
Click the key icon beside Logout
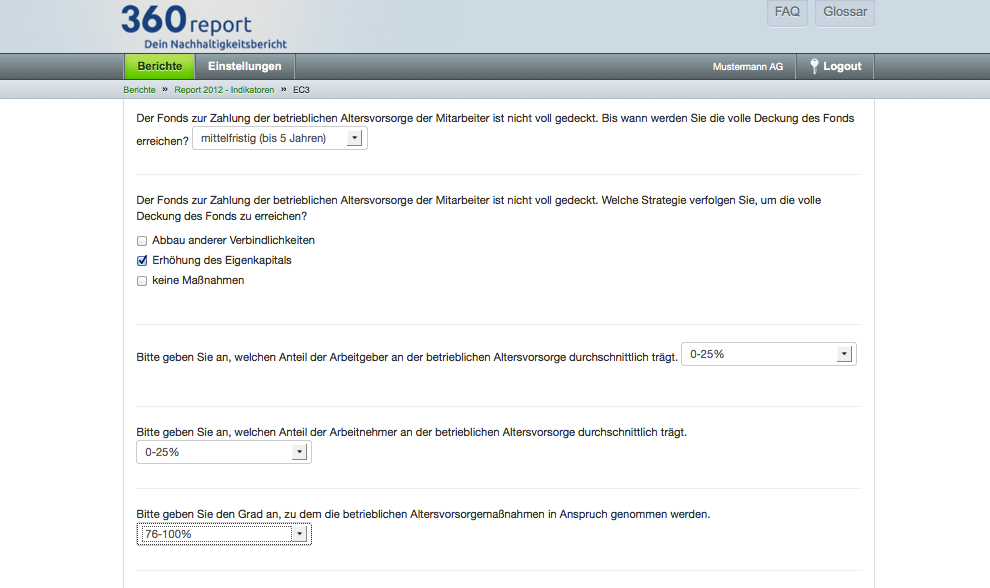point(815,66)
